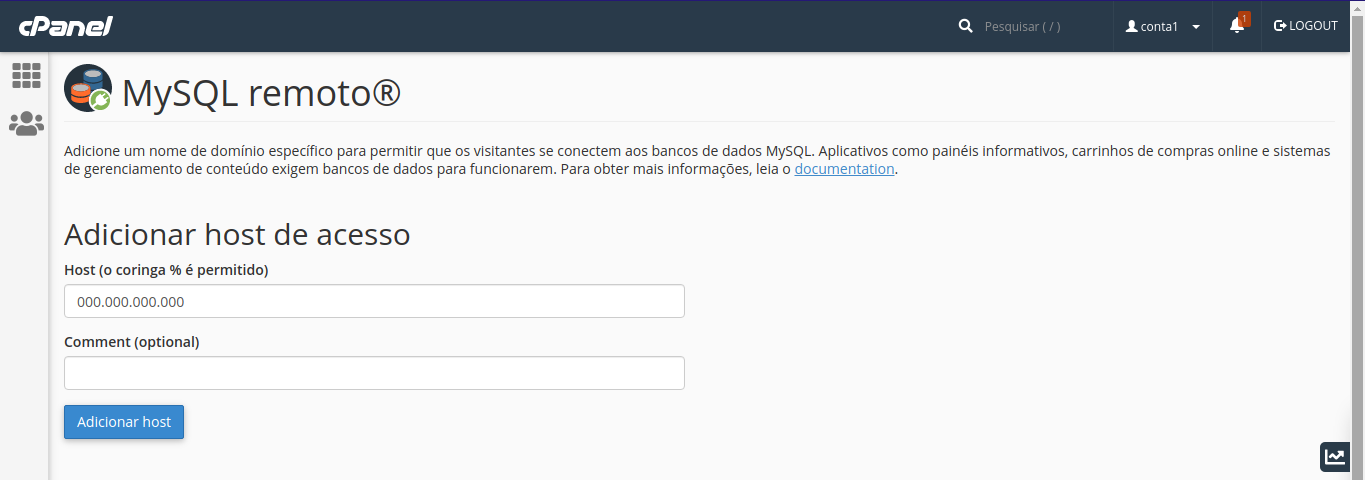Click the Comment (optional) field
Viewport: 1365px width, 480px height.
(374, 373)
